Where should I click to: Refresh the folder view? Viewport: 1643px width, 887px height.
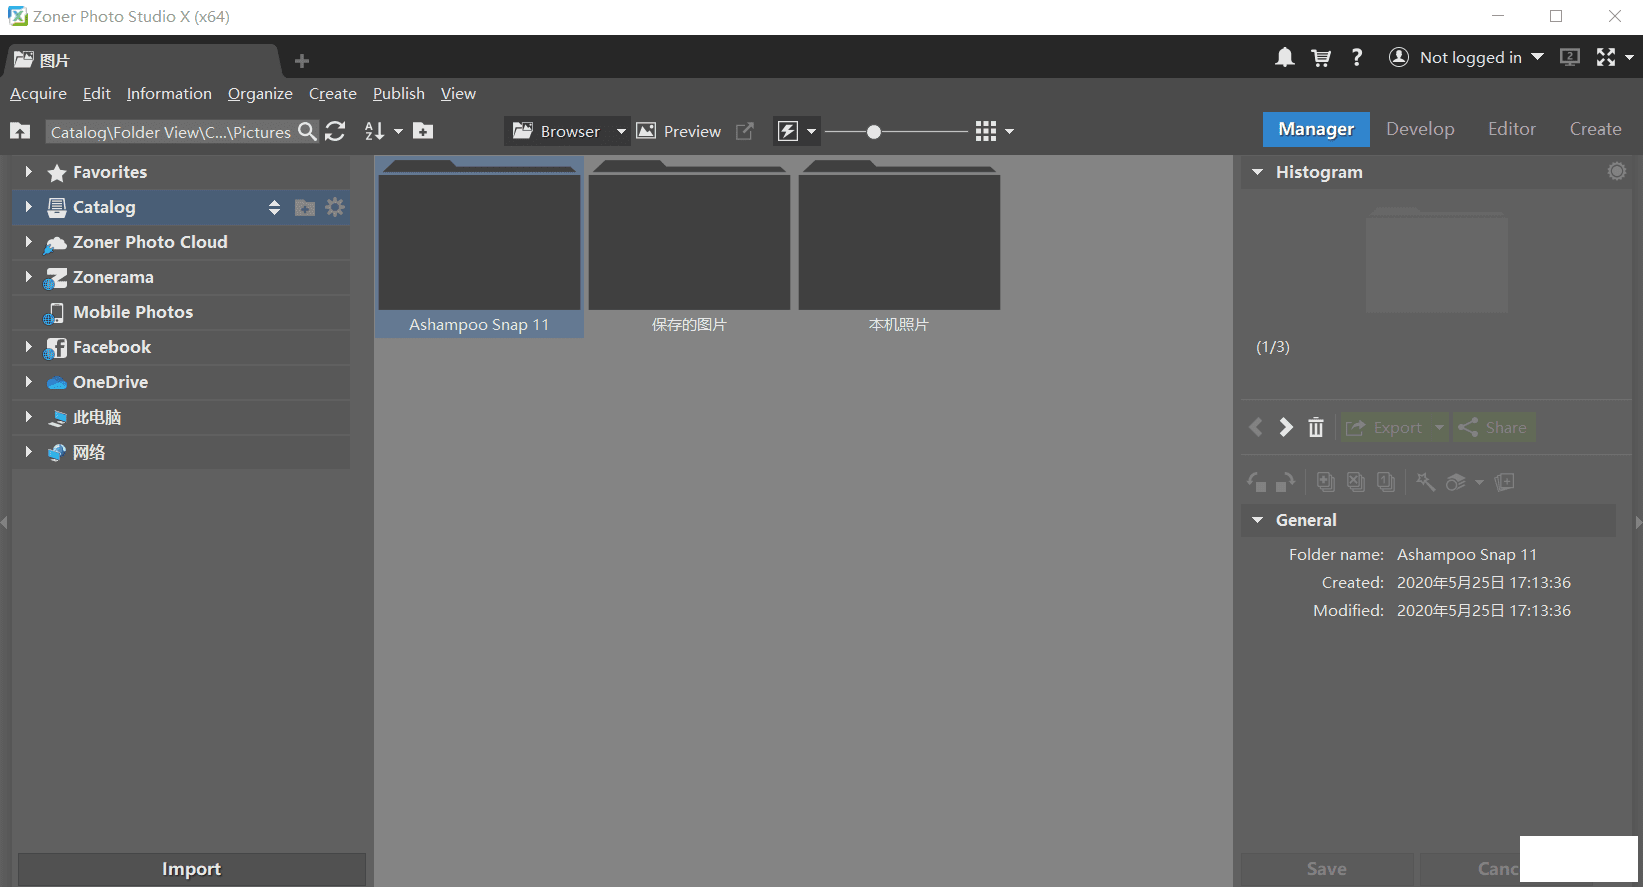pos(336,131)
